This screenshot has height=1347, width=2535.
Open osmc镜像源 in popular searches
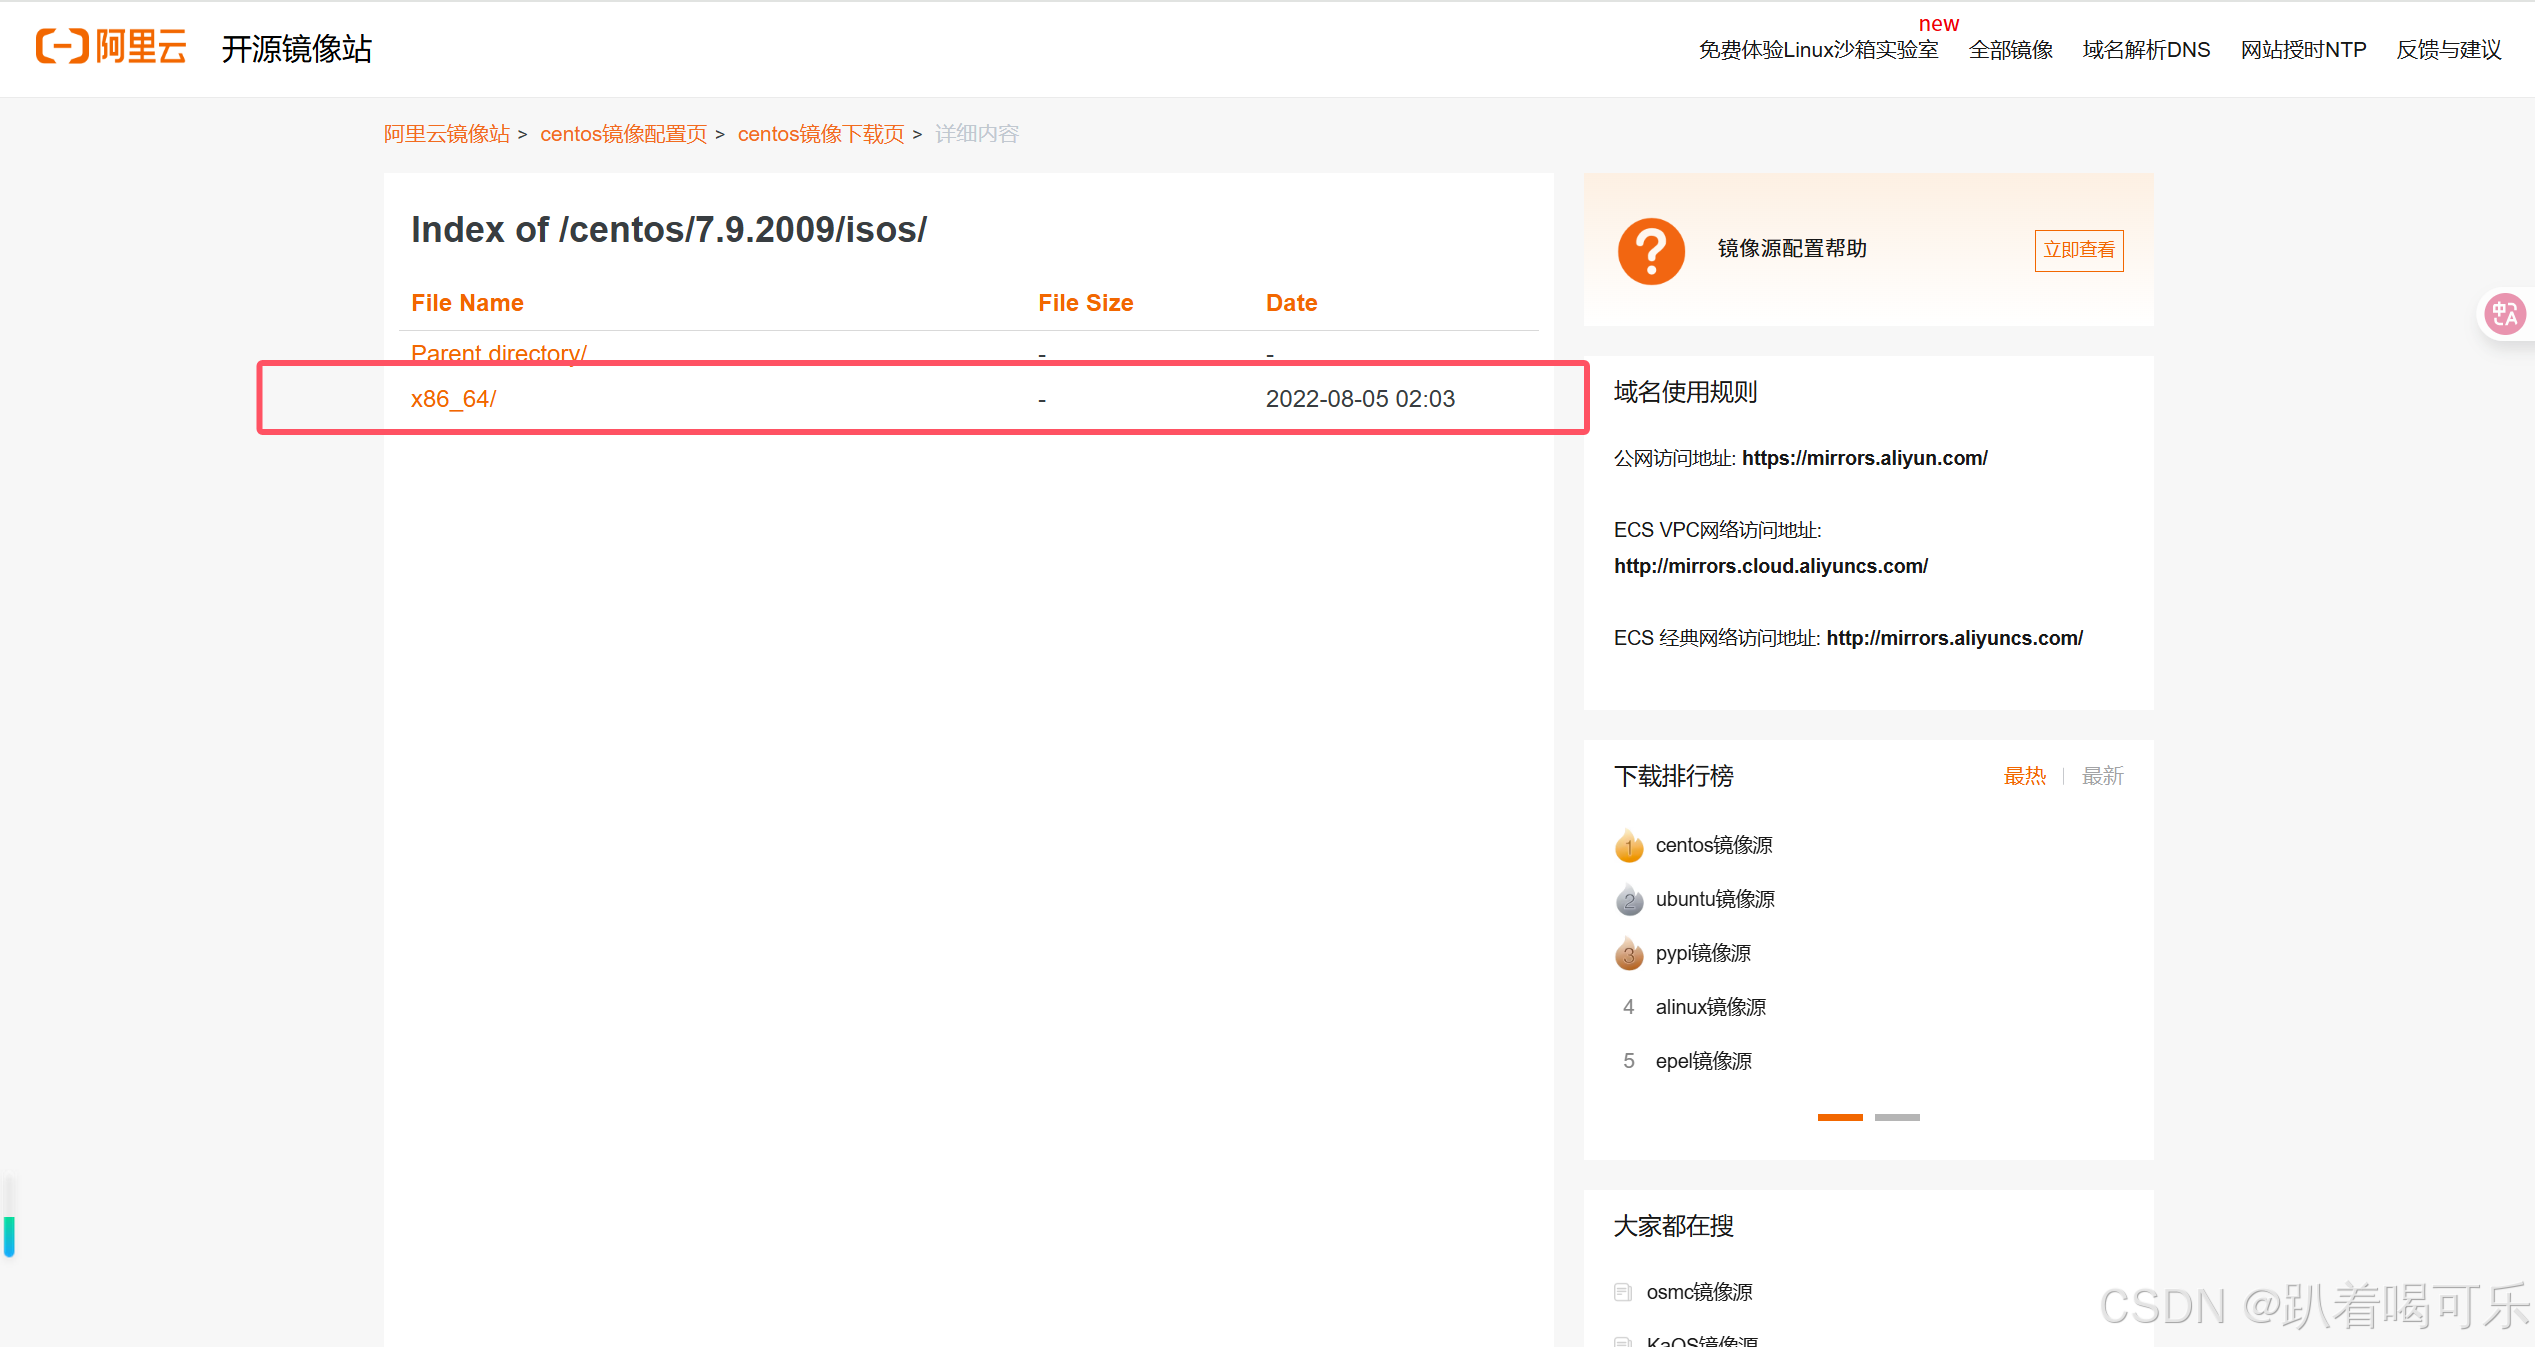pyautogui.click(x=1699, y=1292)
